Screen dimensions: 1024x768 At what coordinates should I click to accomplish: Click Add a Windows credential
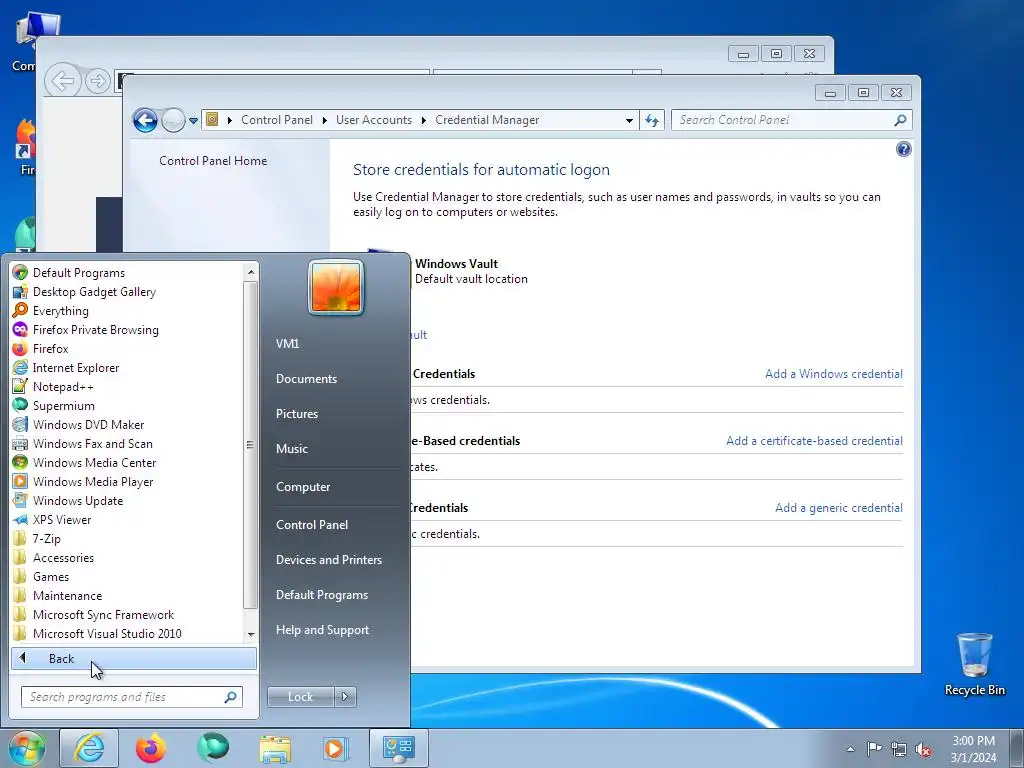[833, 374]
